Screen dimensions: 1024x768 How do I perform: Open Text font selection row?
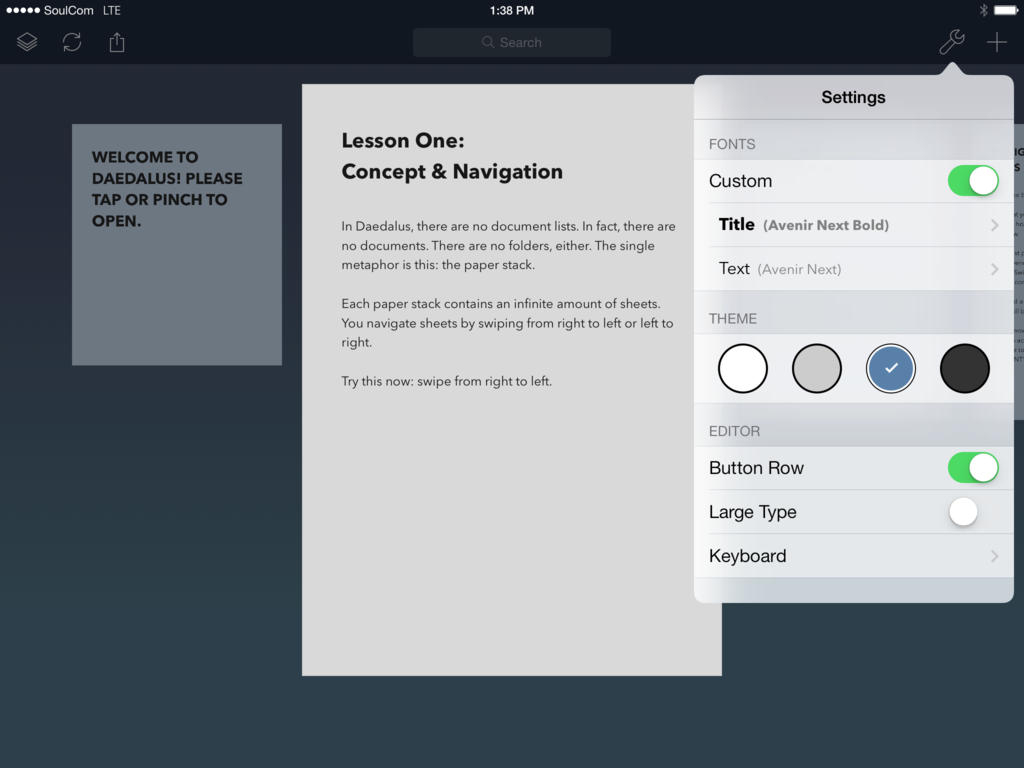point(854,269)
